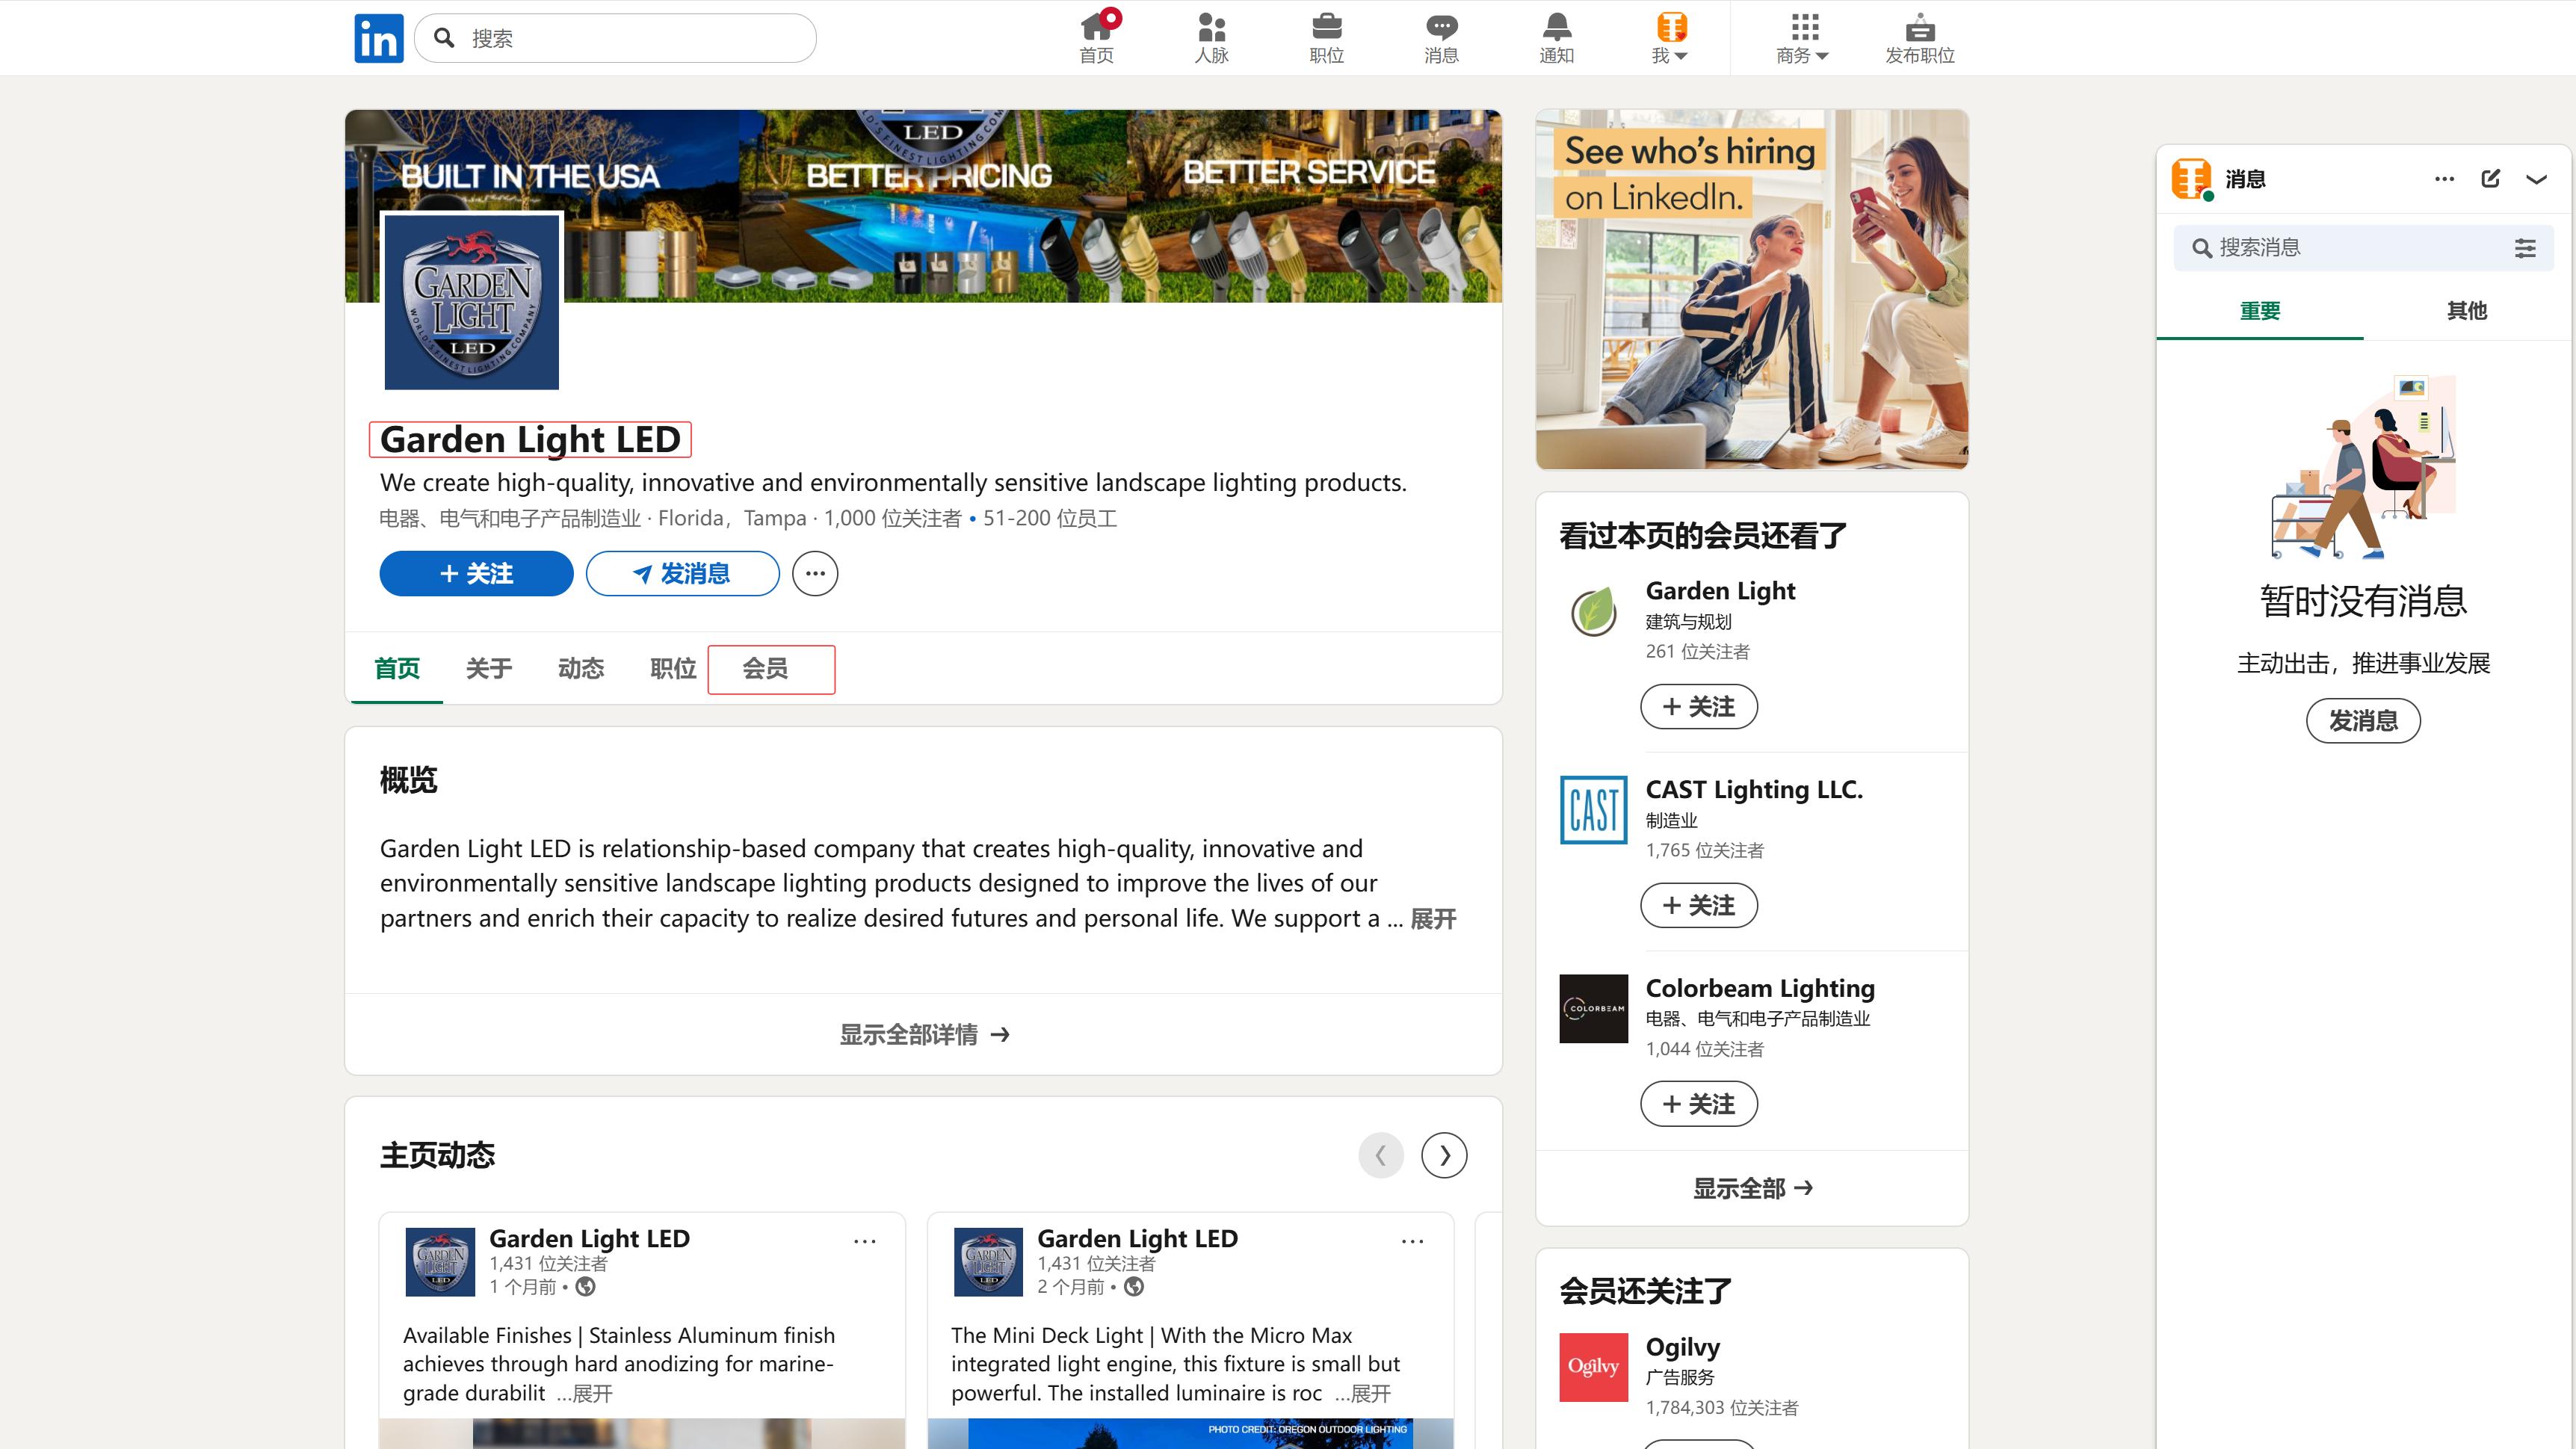Expand the 我 profile menu
This screenshot has width=2576, height=1449.
pos(1670,38)
